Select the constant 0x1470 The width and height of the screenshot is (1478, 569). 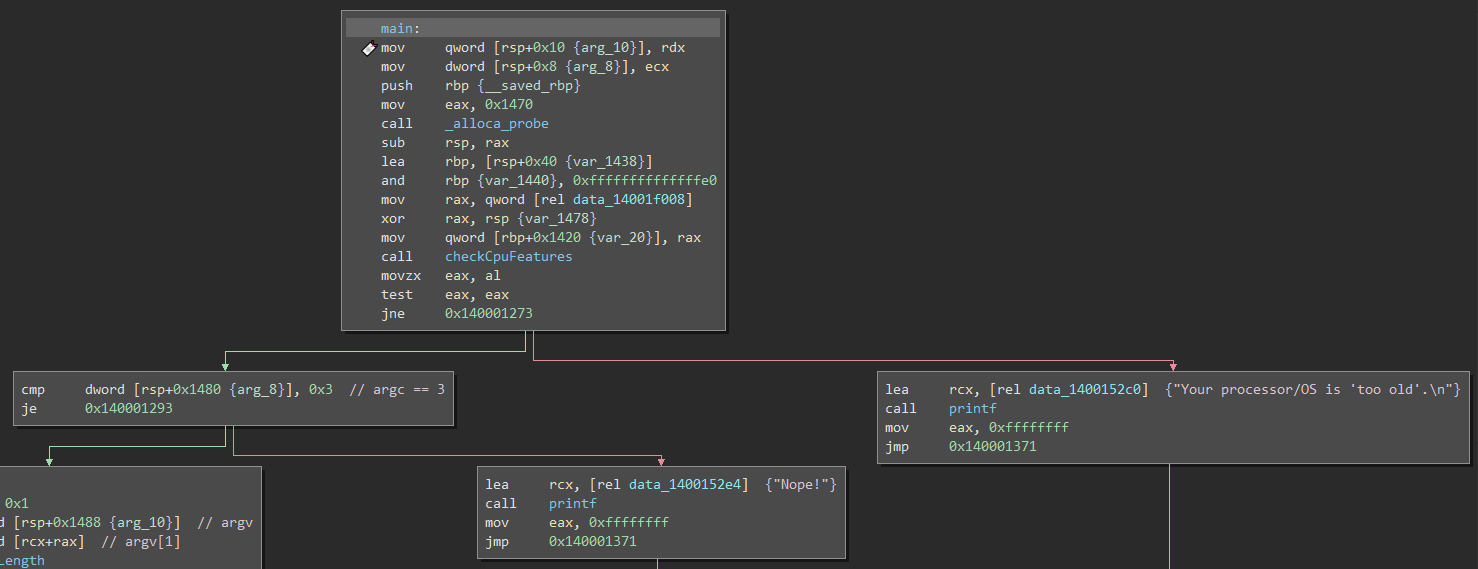click(509, 105)
